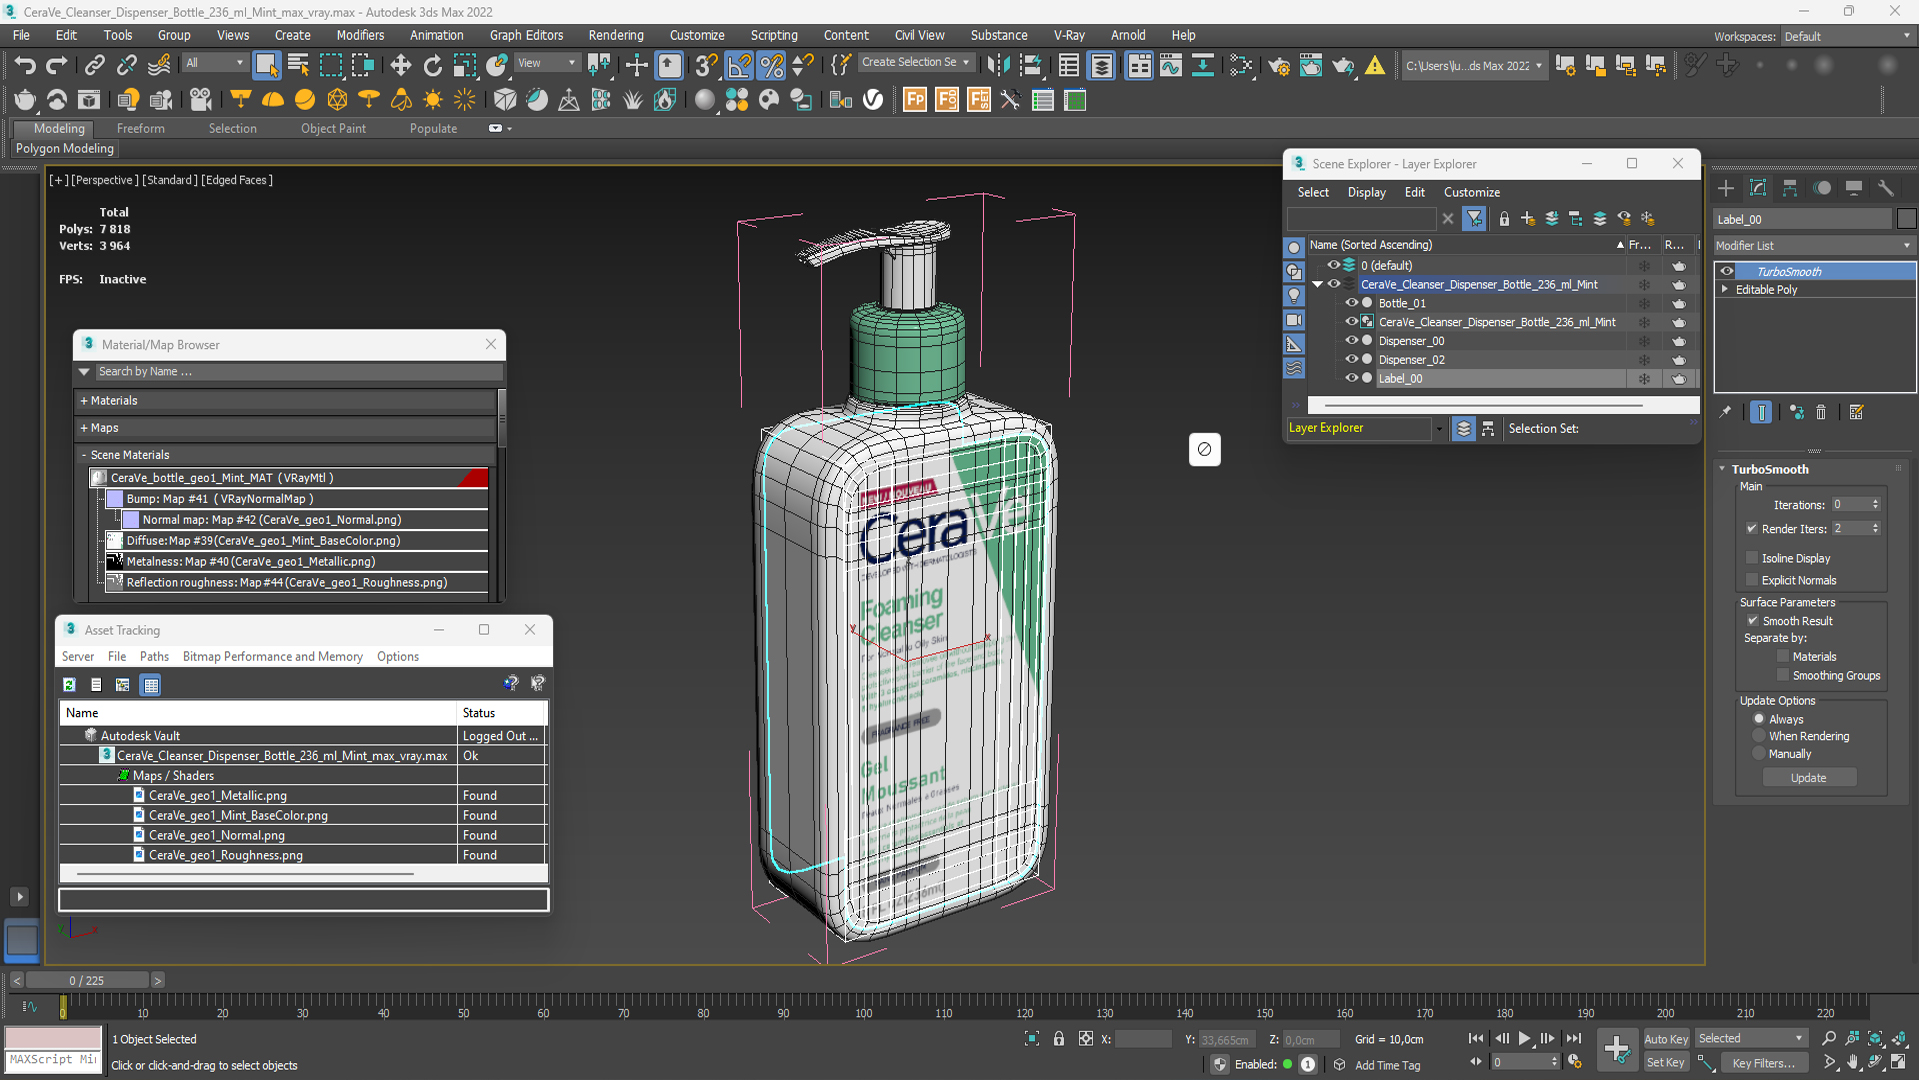Expand Materials group in Material Browser
The image size is (1920, 1080).
coord(84,401)
